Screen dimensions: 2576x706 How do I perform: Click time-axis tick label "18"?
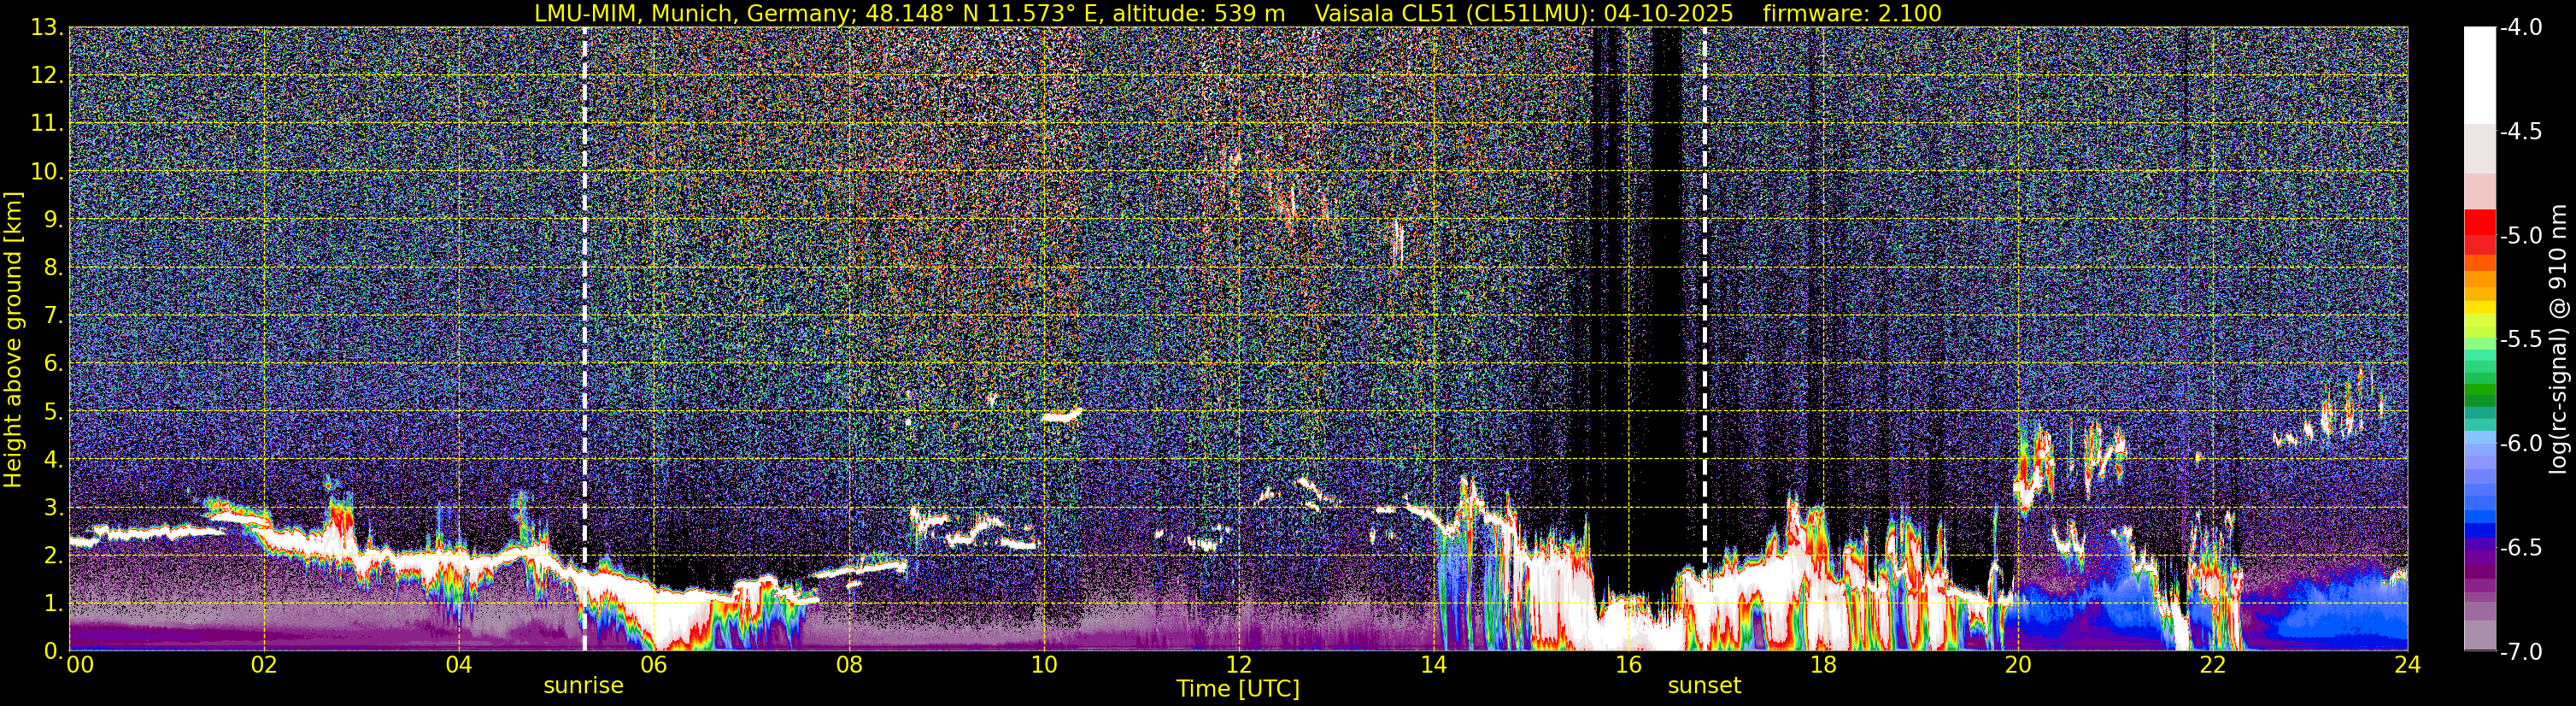[x=1823, y=665]
